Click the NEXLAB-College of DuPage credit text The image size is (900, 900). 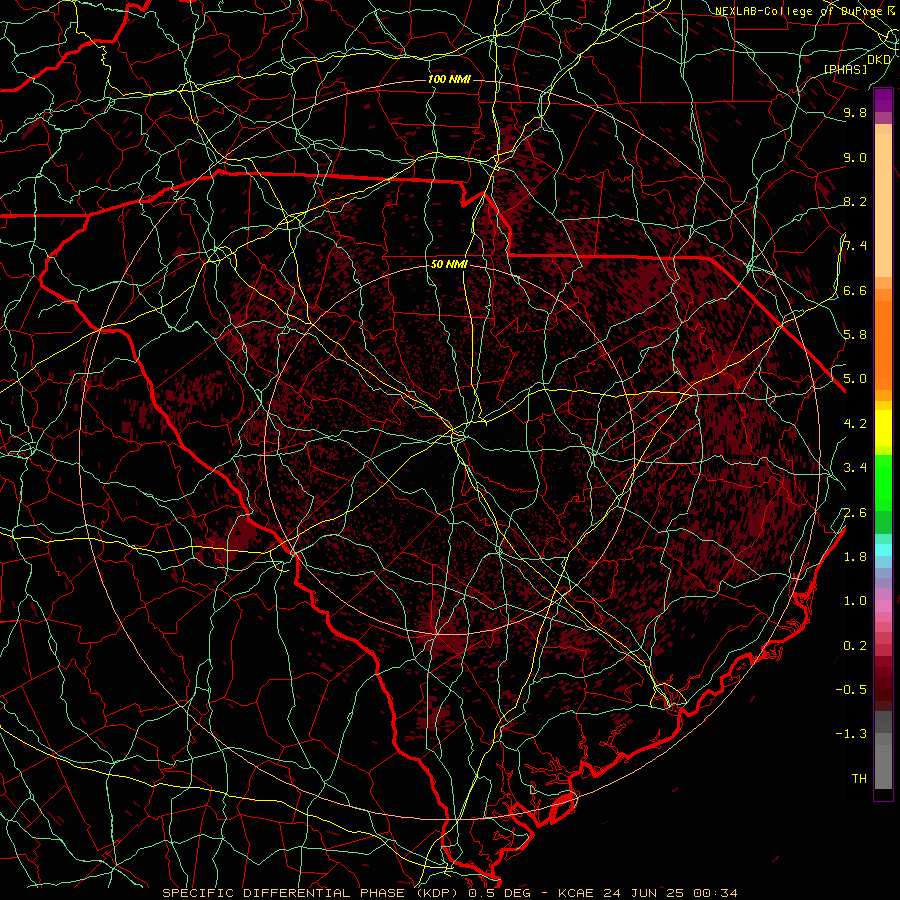tap(798, 11)
